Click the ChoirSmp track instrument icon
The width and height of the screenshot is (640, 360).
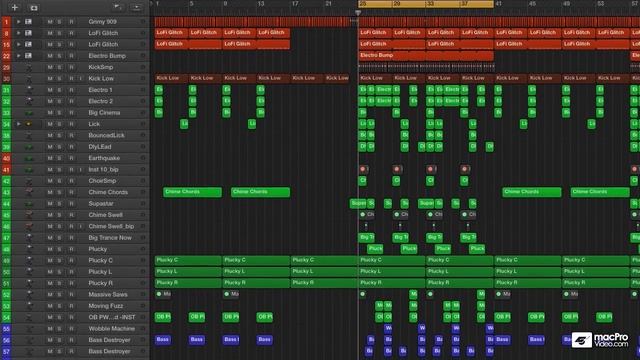29,181
